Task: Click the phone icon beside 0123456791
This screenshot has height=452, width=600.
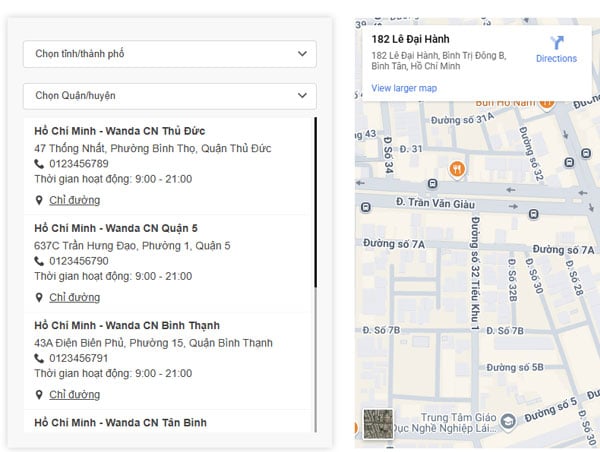Action: (x=39, y=358)
